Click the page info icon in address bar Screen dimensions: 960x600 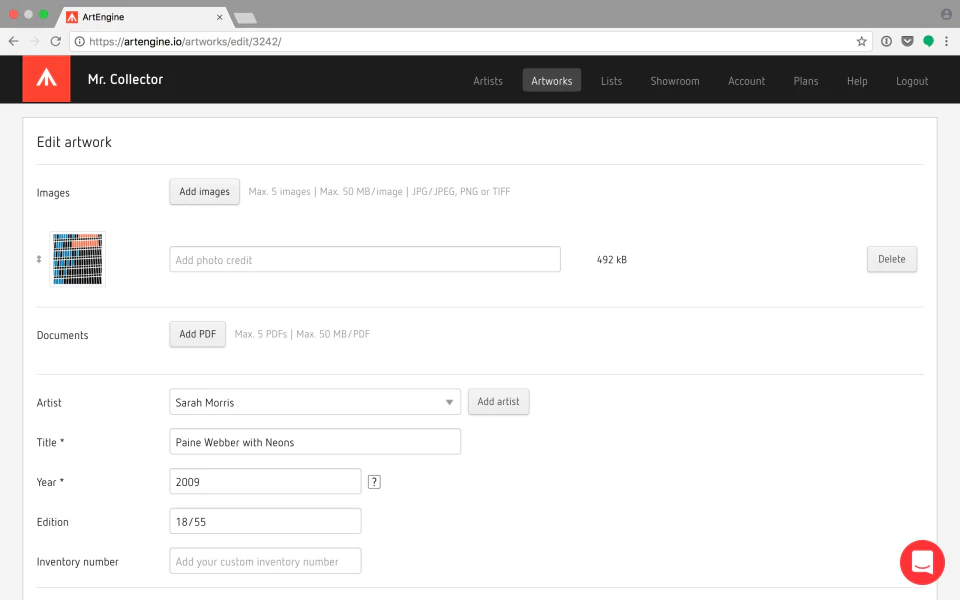(x=886, y=41)
